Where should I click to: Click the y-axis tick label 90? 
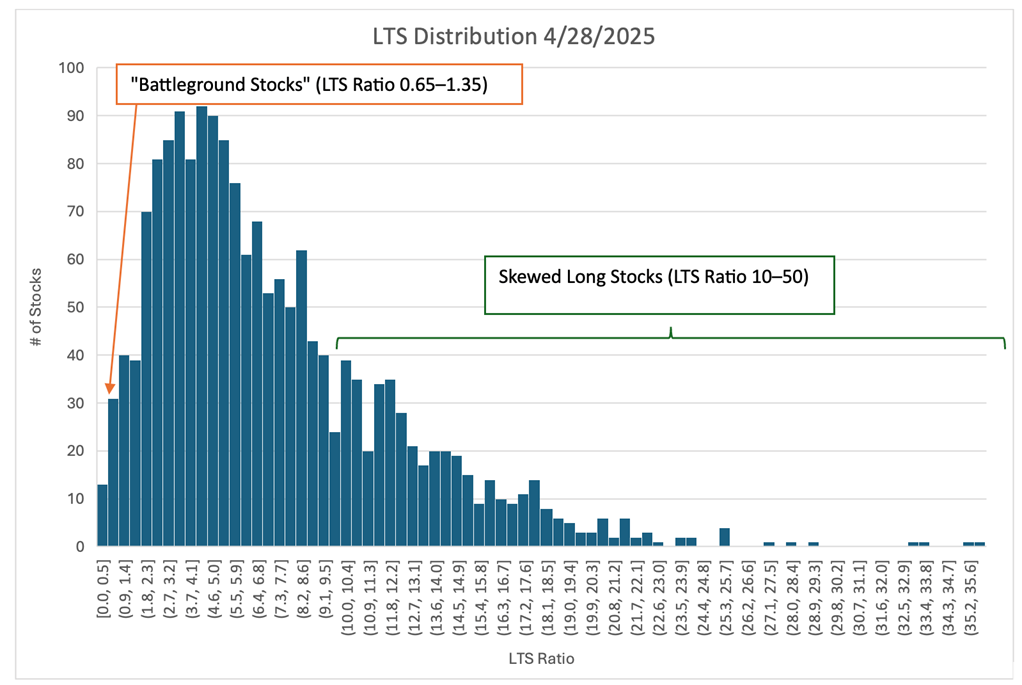(75, 116)
